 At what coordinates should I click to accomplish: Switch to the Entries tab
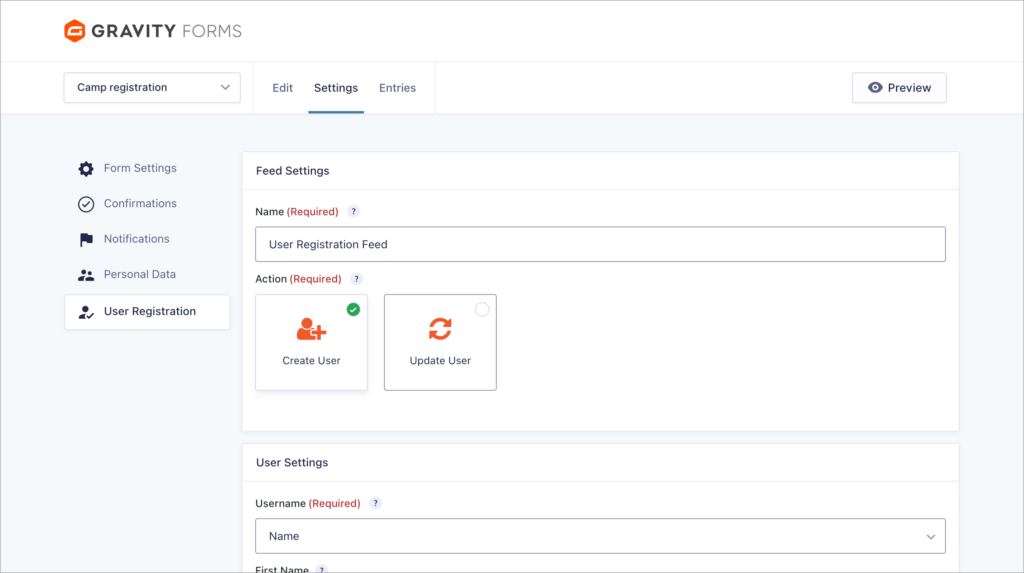coord(397,88)
